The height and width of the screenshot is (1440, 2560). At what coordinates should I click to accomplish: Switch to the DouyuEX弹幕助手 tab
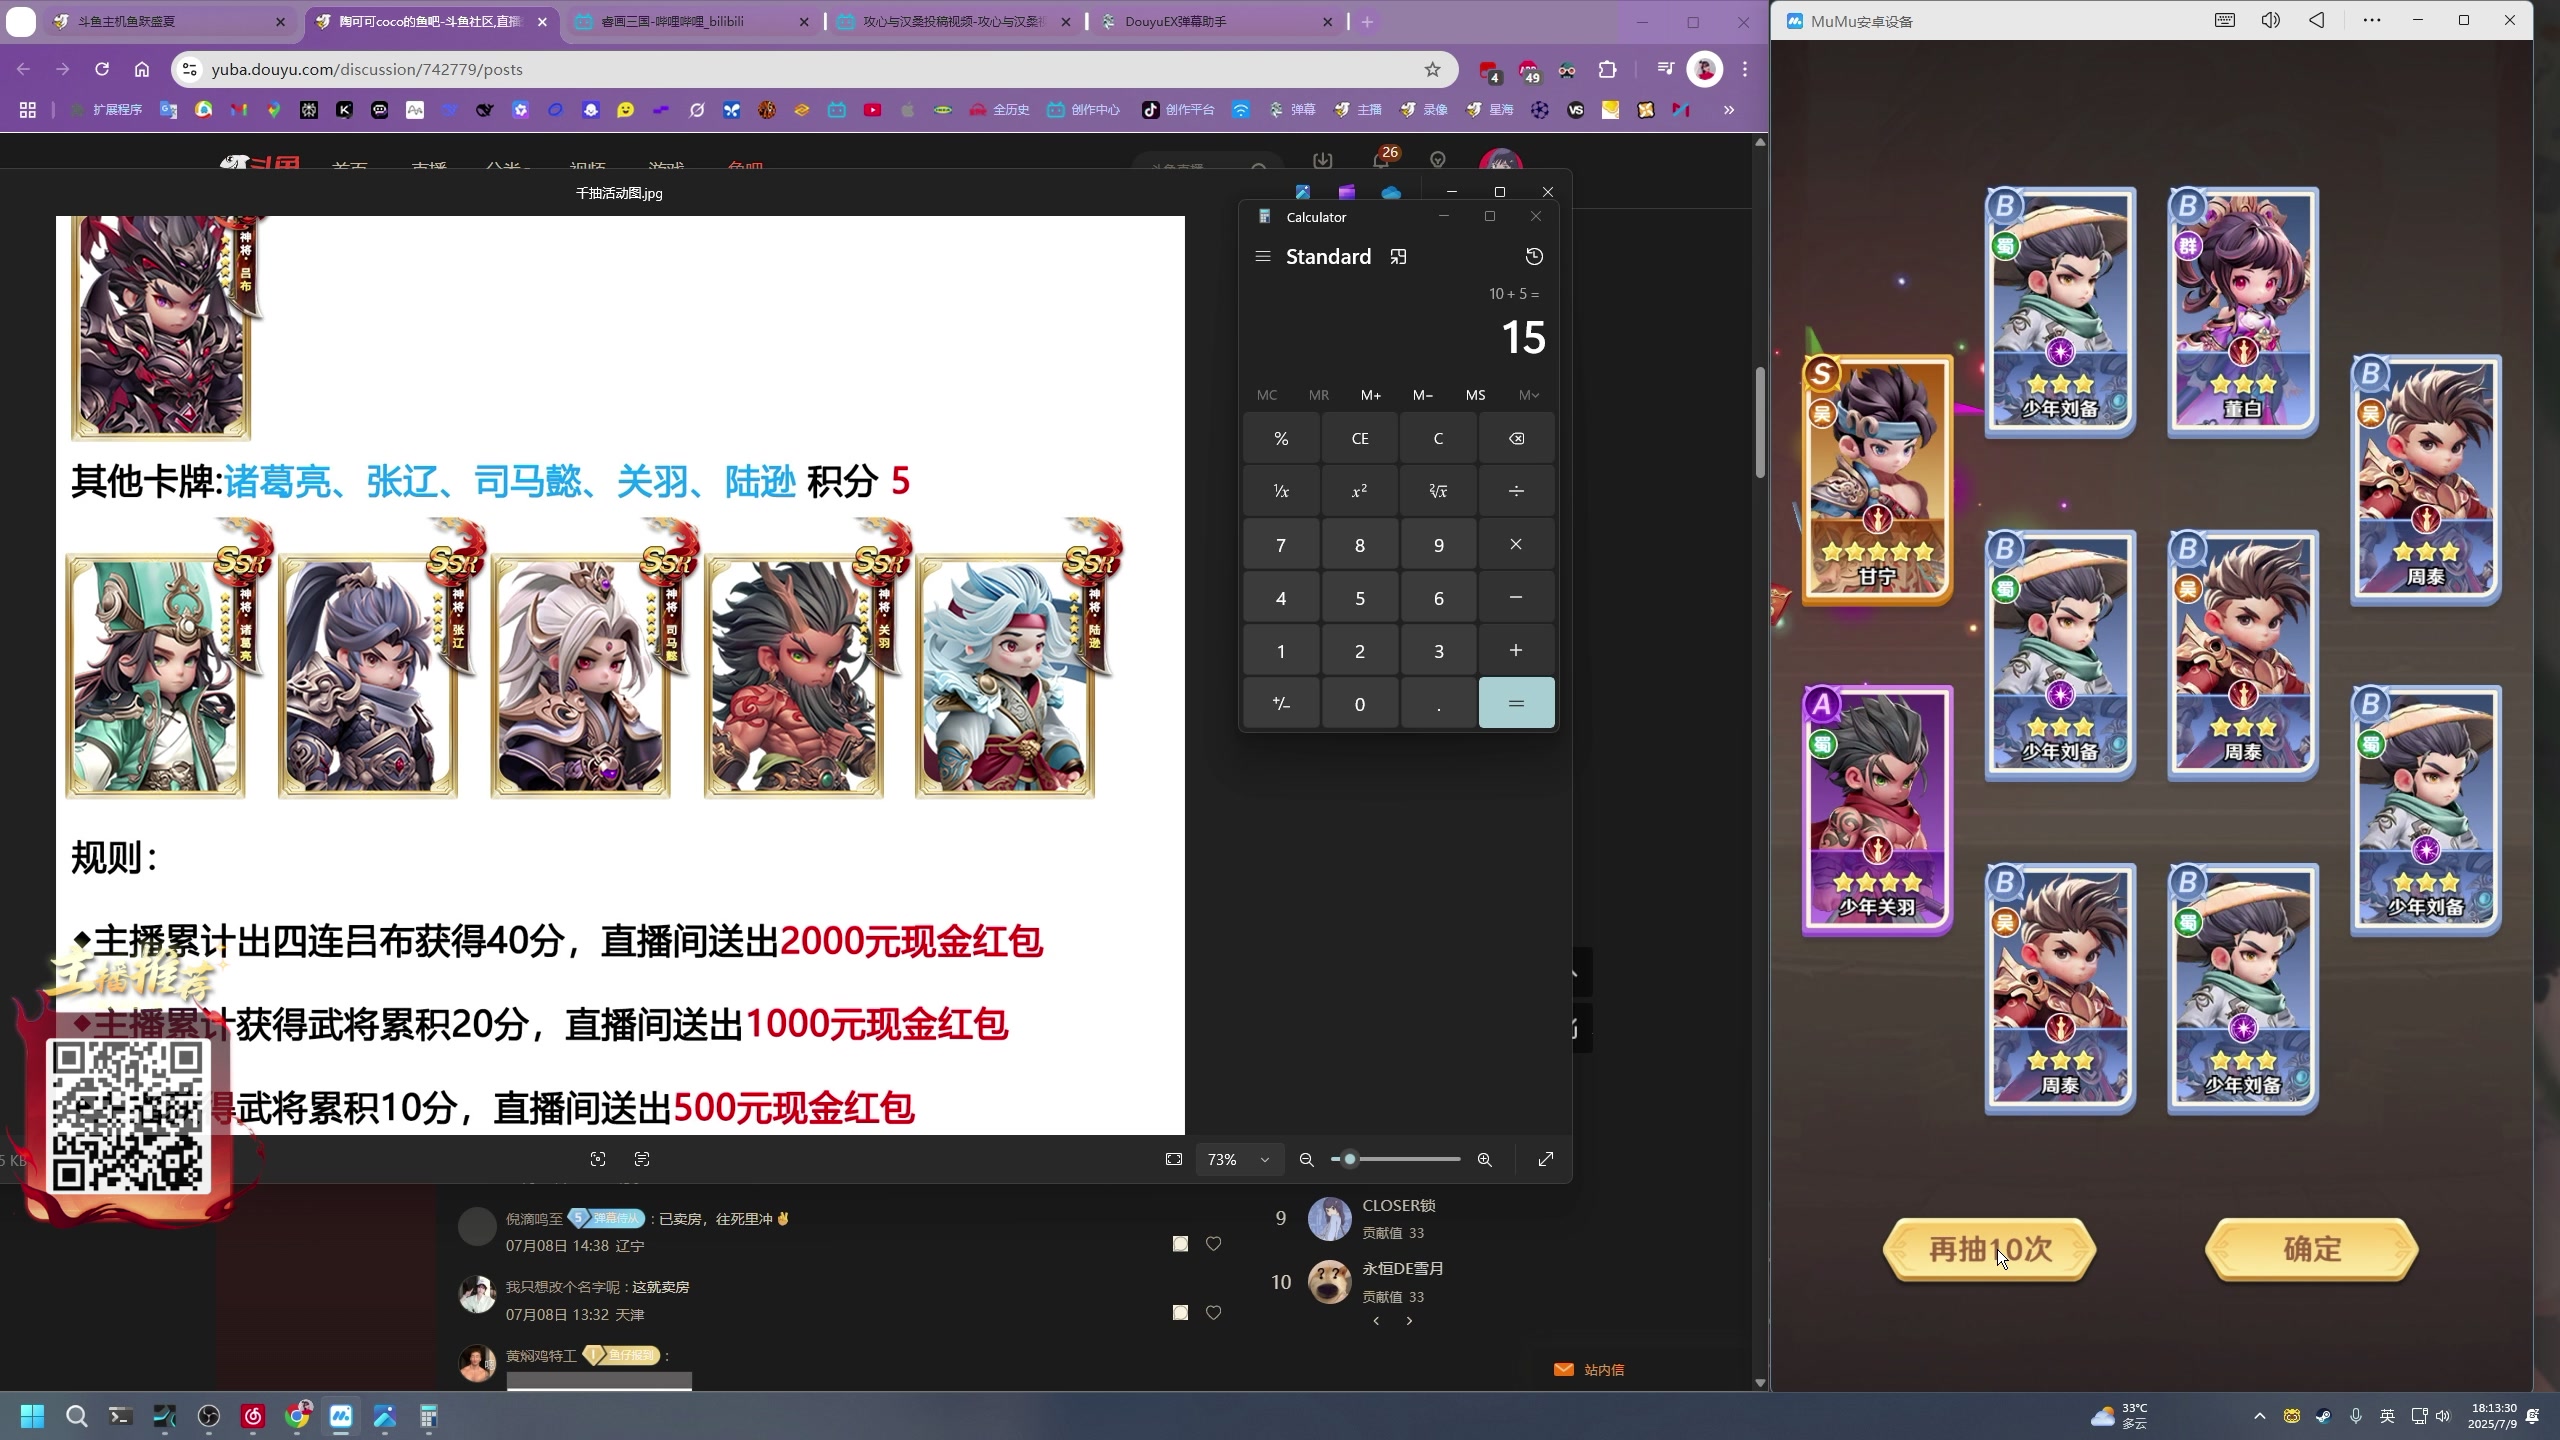(x=1214, y=21)
